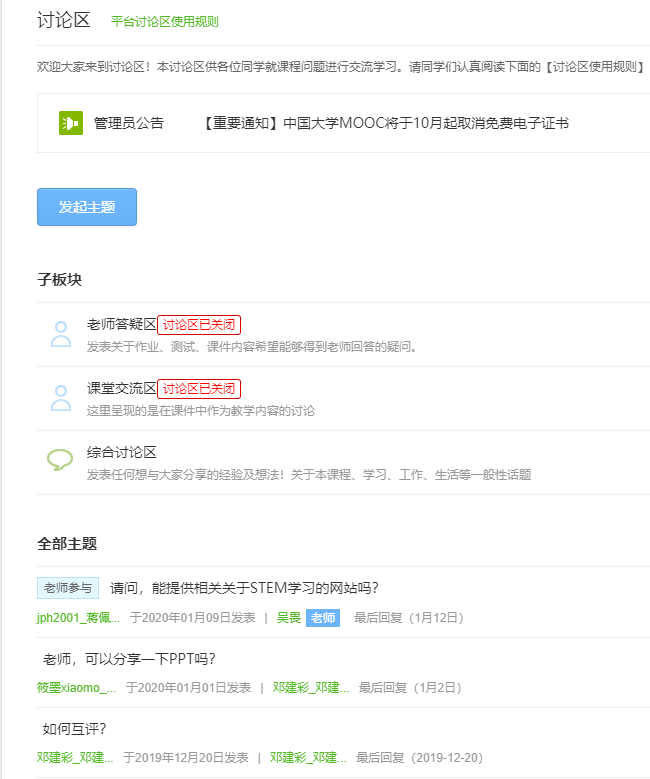
Task: Open the 重要通知 MOOC certificate announcement
Action: click(x=385, y=123)
